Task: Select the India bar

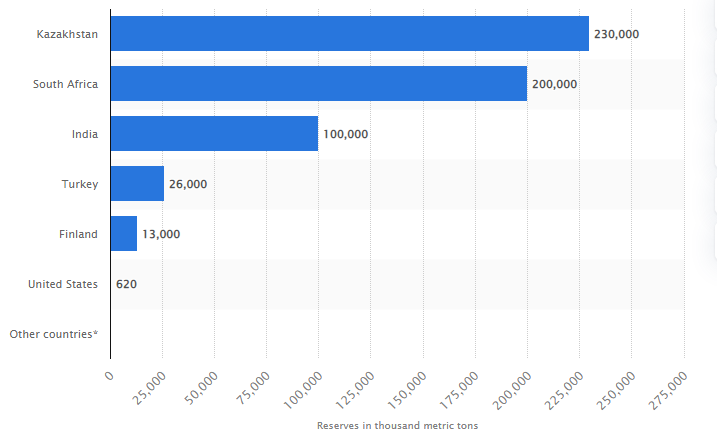Action: pyautogui.click(x=214, y=133)
